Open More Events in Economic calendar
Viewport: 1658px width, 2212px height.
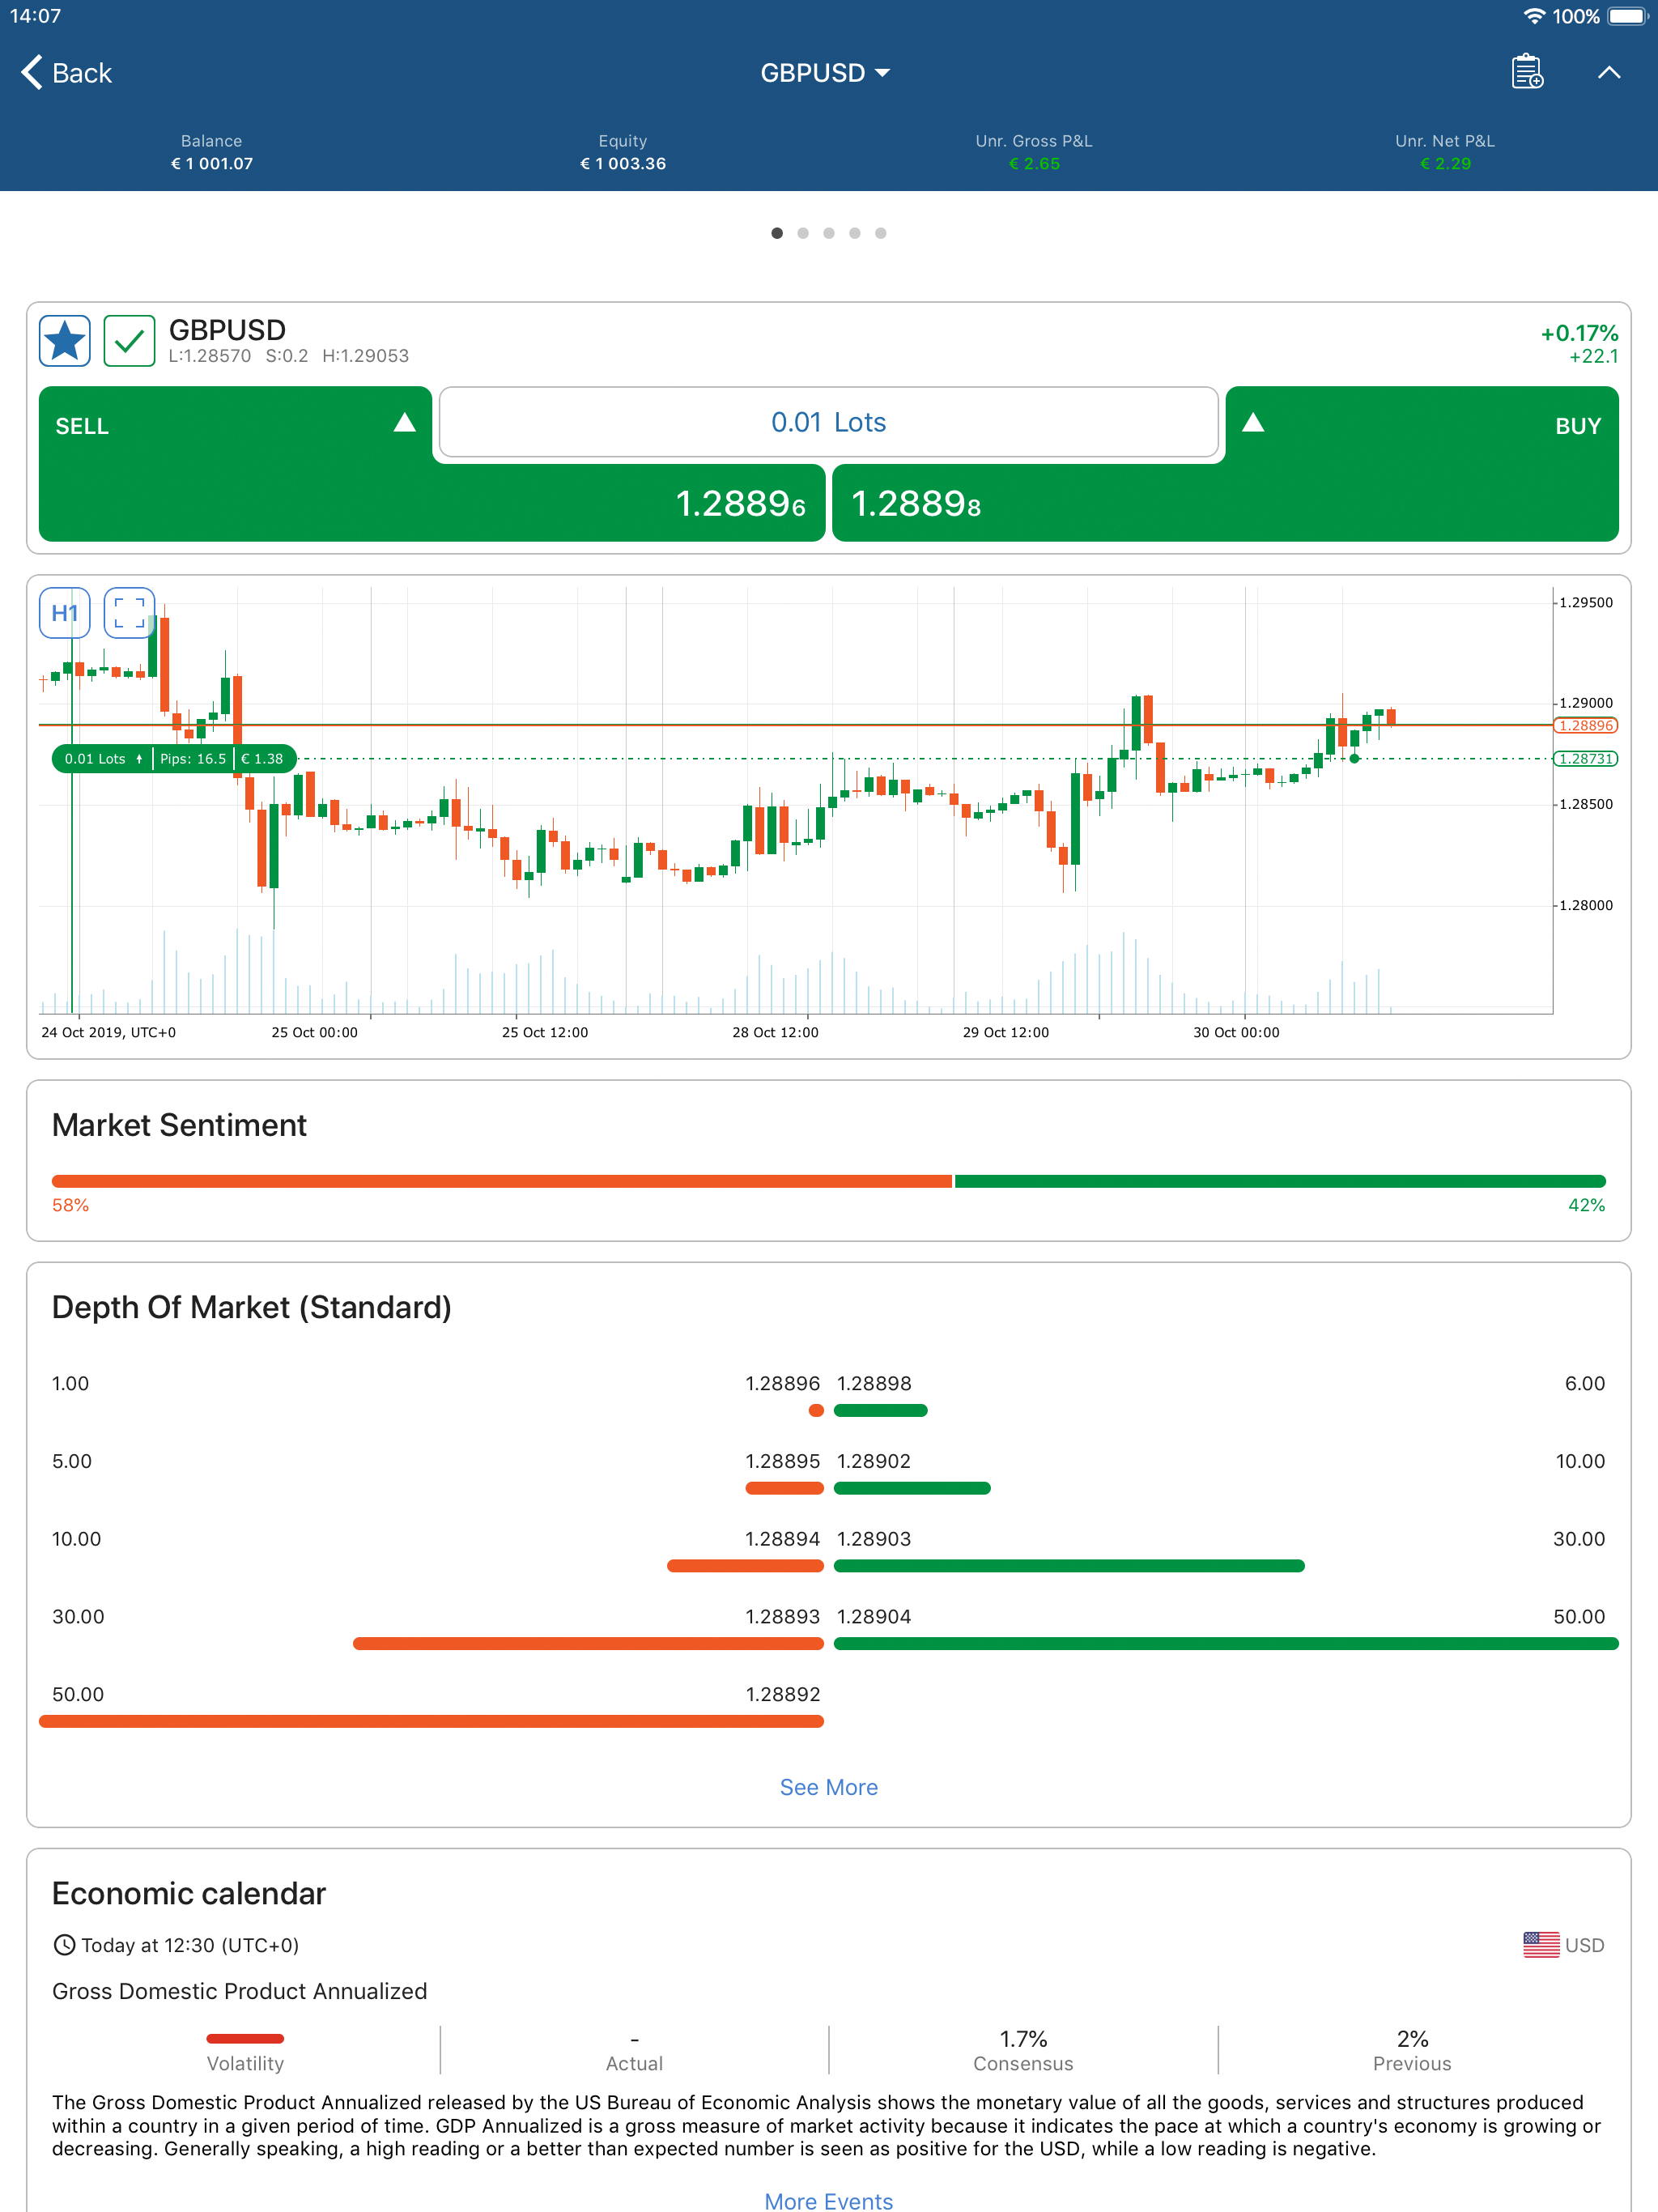pyautogui.click(x=828, y=2200)
